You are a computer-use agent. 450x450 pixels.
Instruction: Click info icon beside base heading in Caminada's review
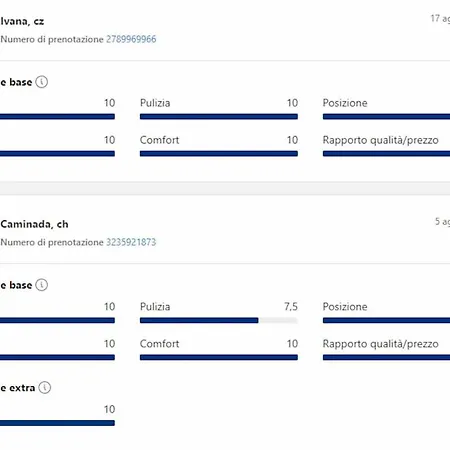pos(42,285)
